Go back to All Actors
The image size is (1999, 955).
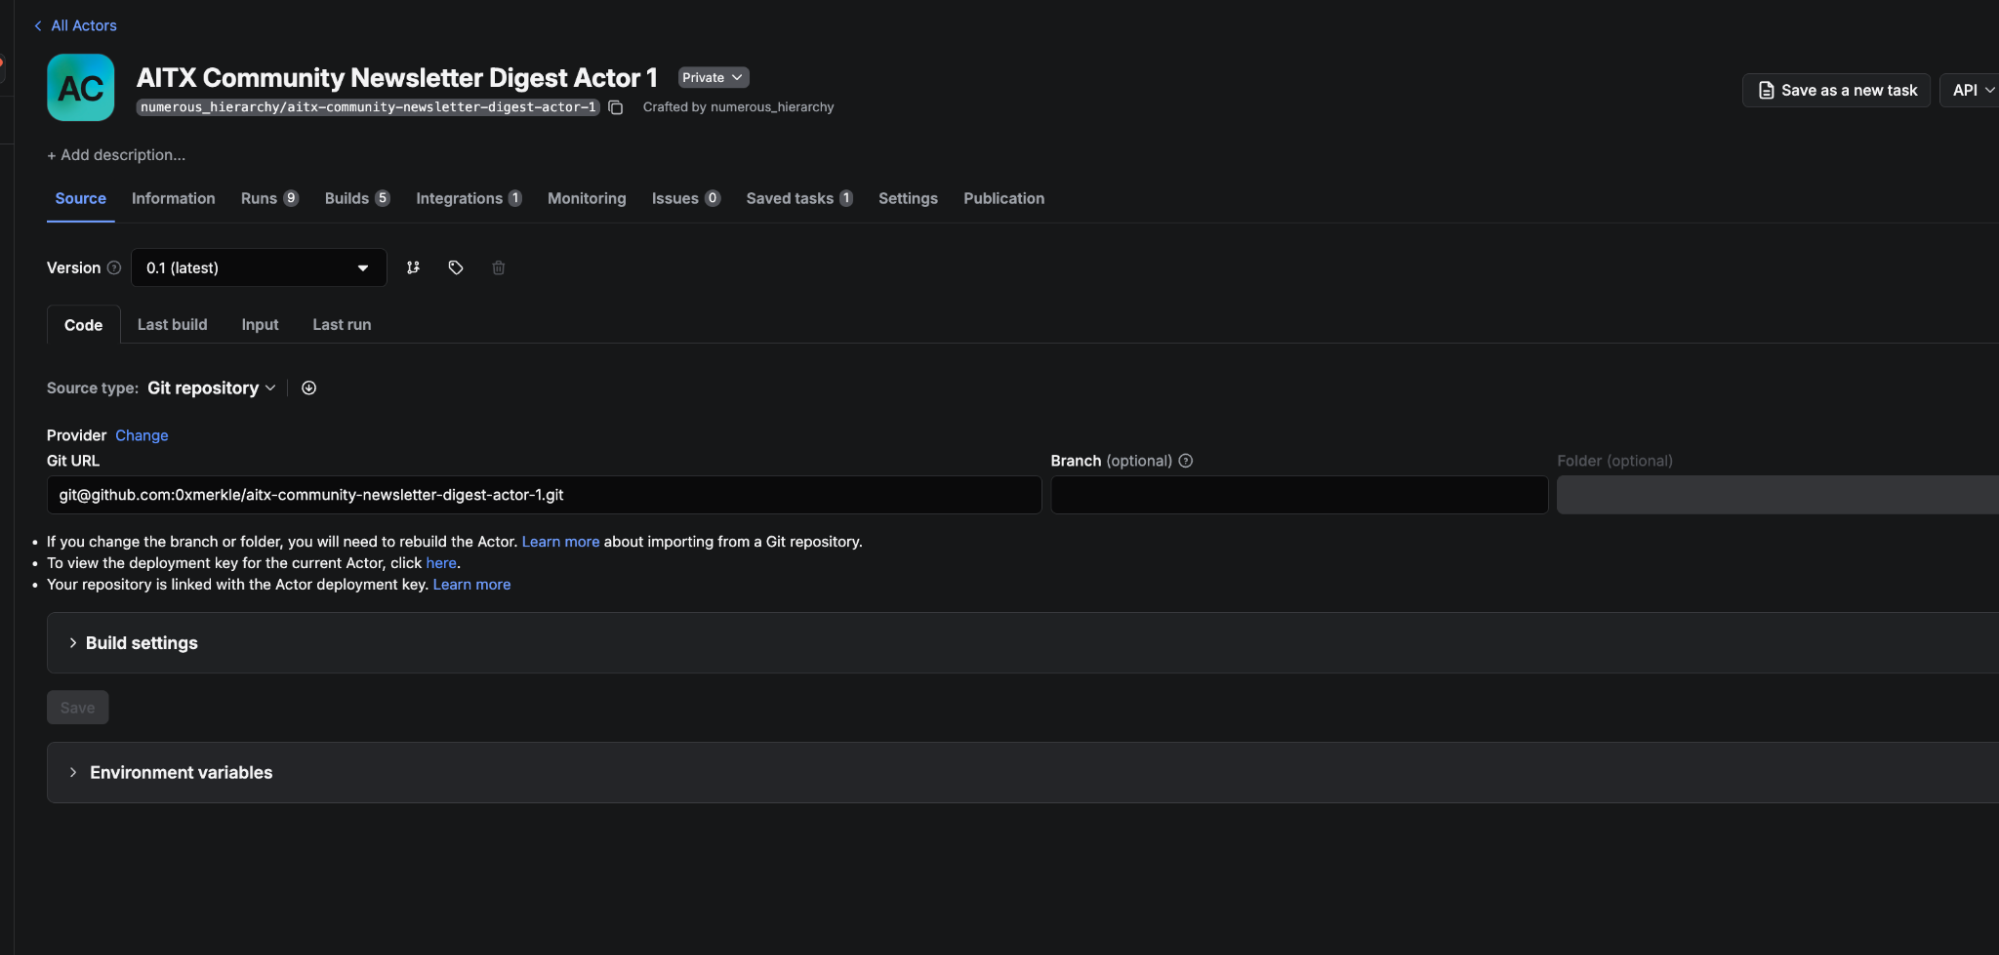pos(75,26)
